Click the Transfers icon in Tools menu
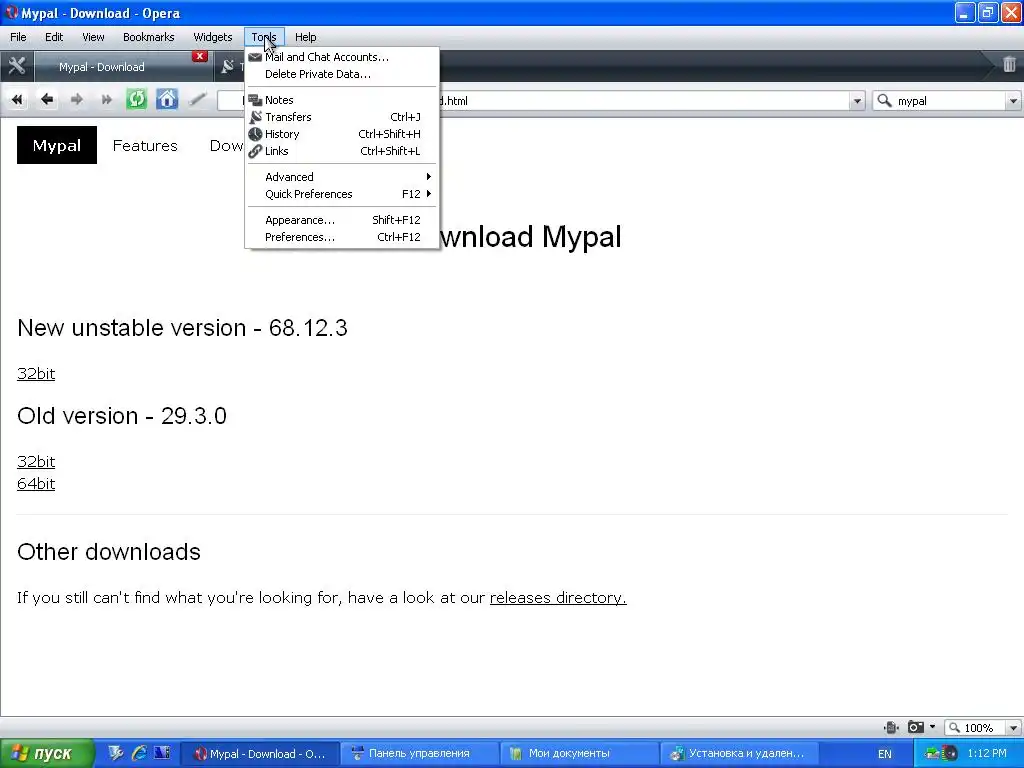This screenshot has width=1024, height=768. coord(255,117)
